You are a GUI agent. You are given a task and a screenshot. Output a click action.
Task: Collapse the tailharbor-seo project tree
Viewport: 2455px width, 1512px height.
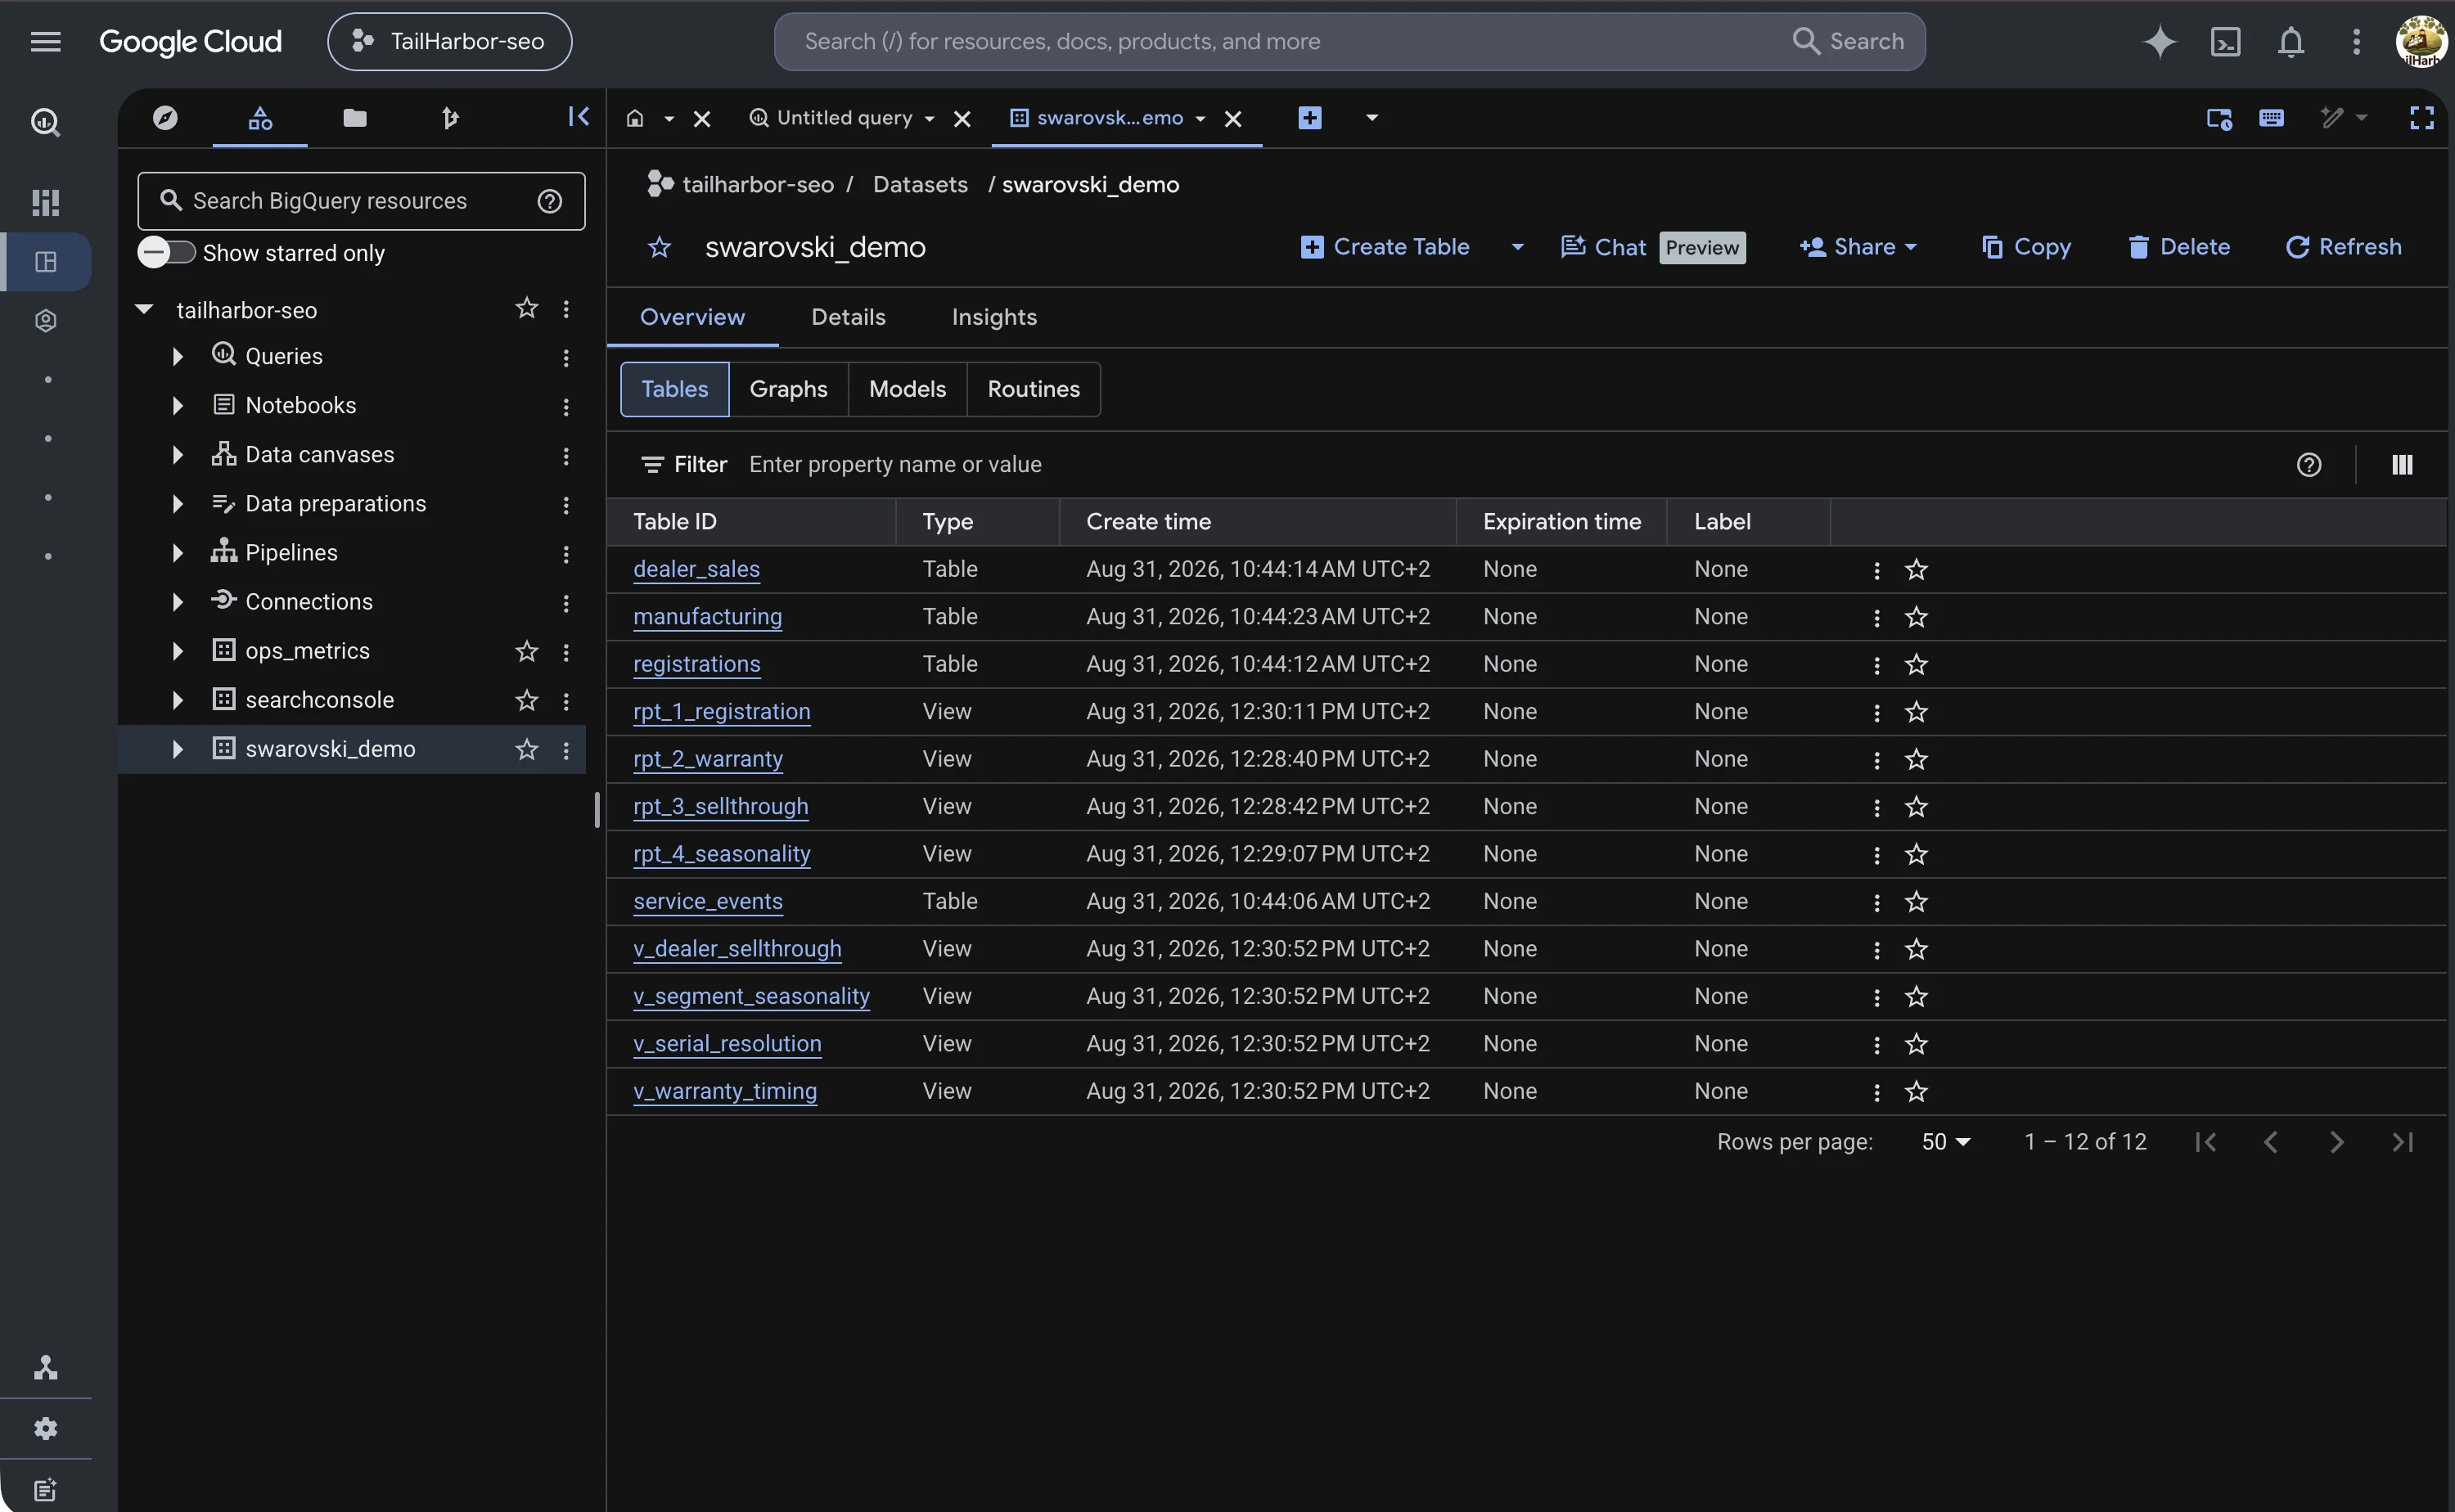click(x=144, y=309)
